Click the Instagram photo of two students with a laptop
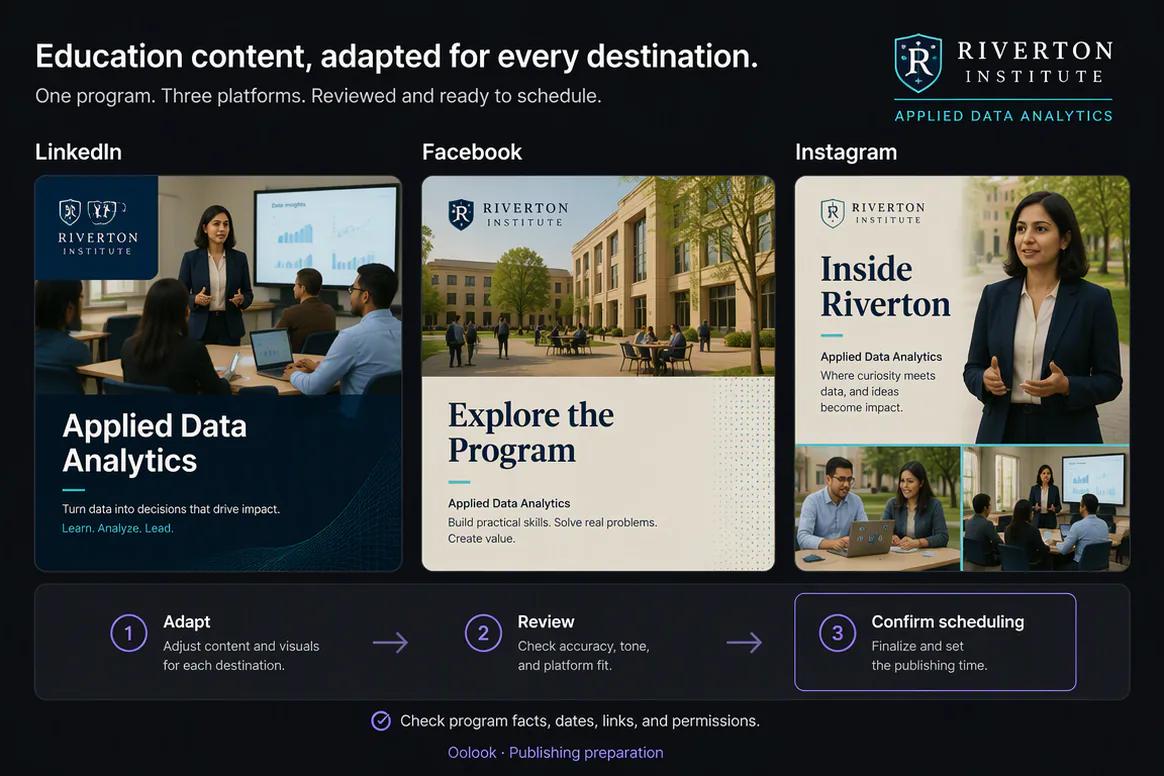The image size is (1164, 776). pos(877,509)
